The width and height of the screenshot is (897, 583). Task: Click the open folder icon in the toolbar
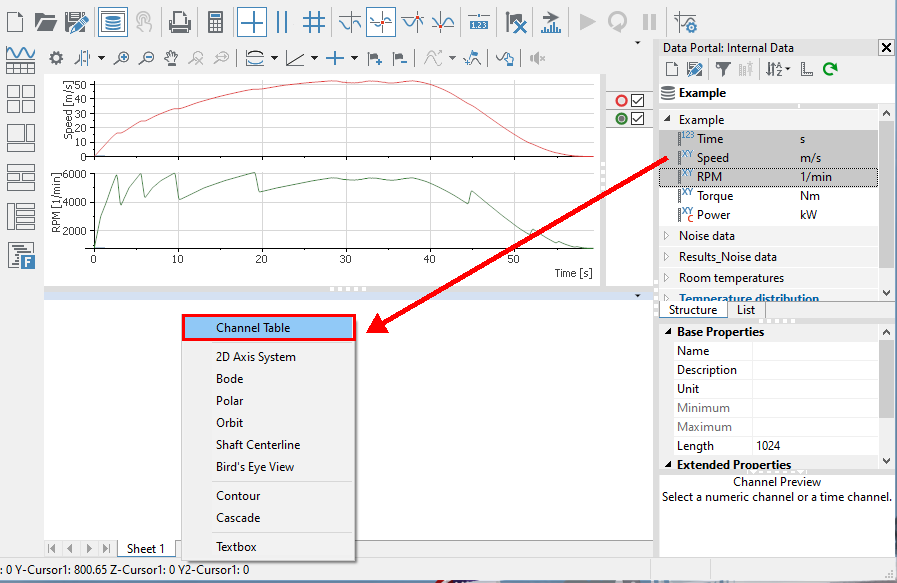click(x=45, y=20)
